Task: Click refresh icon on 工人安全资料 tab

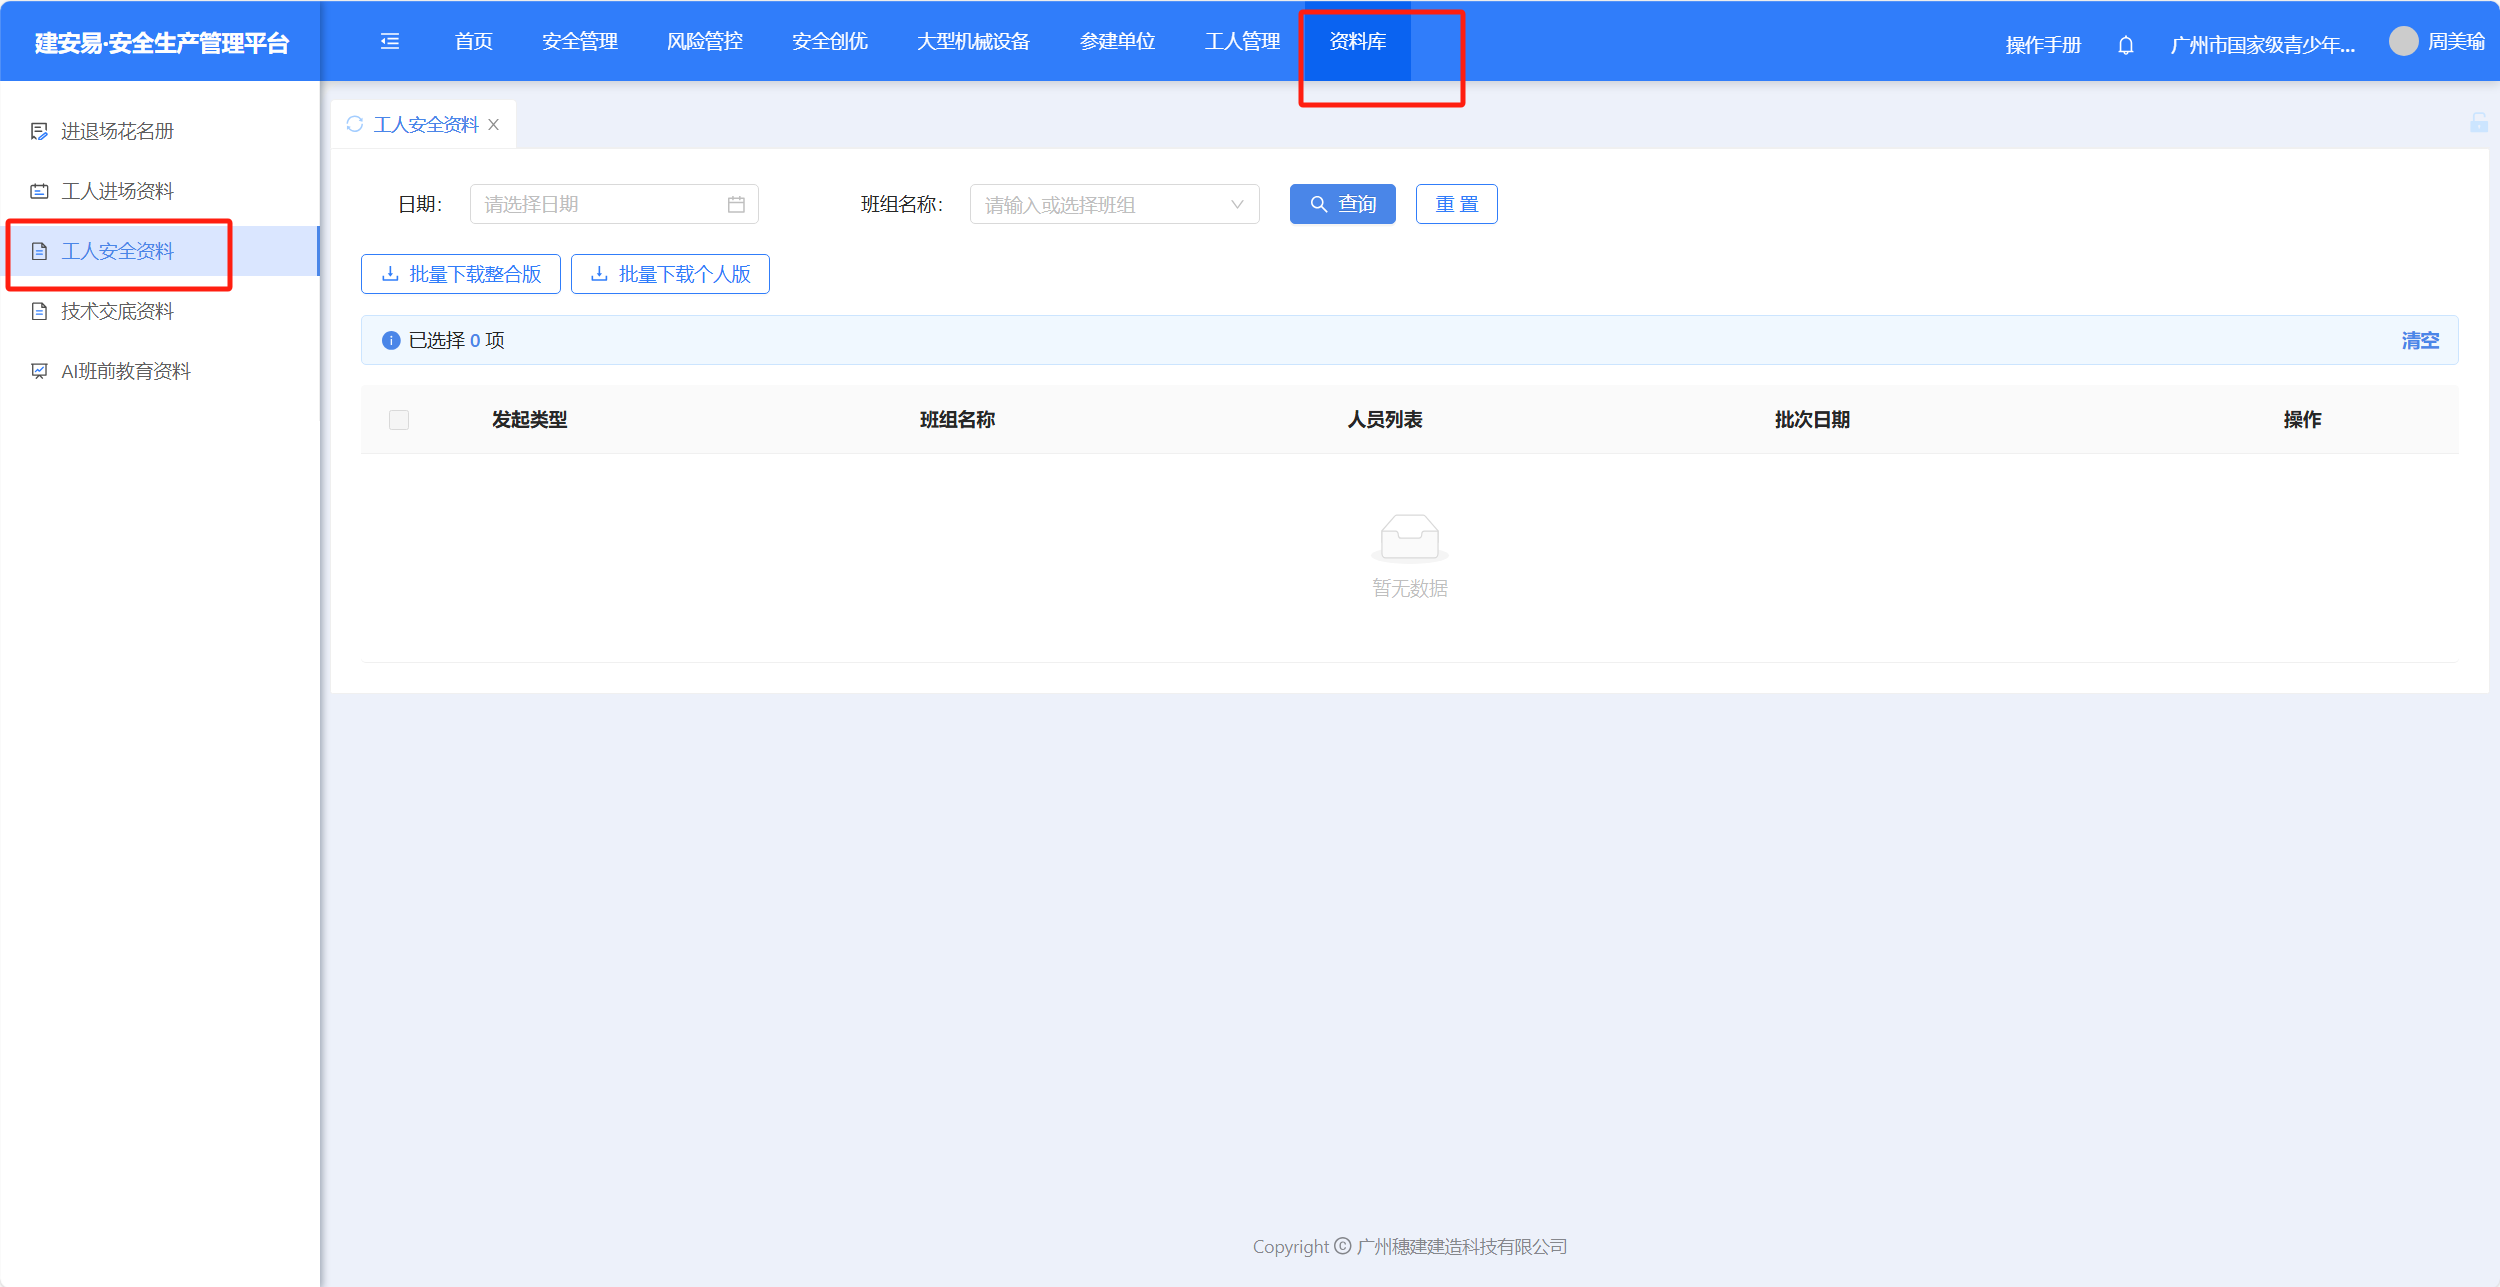Action: point(354,124)
